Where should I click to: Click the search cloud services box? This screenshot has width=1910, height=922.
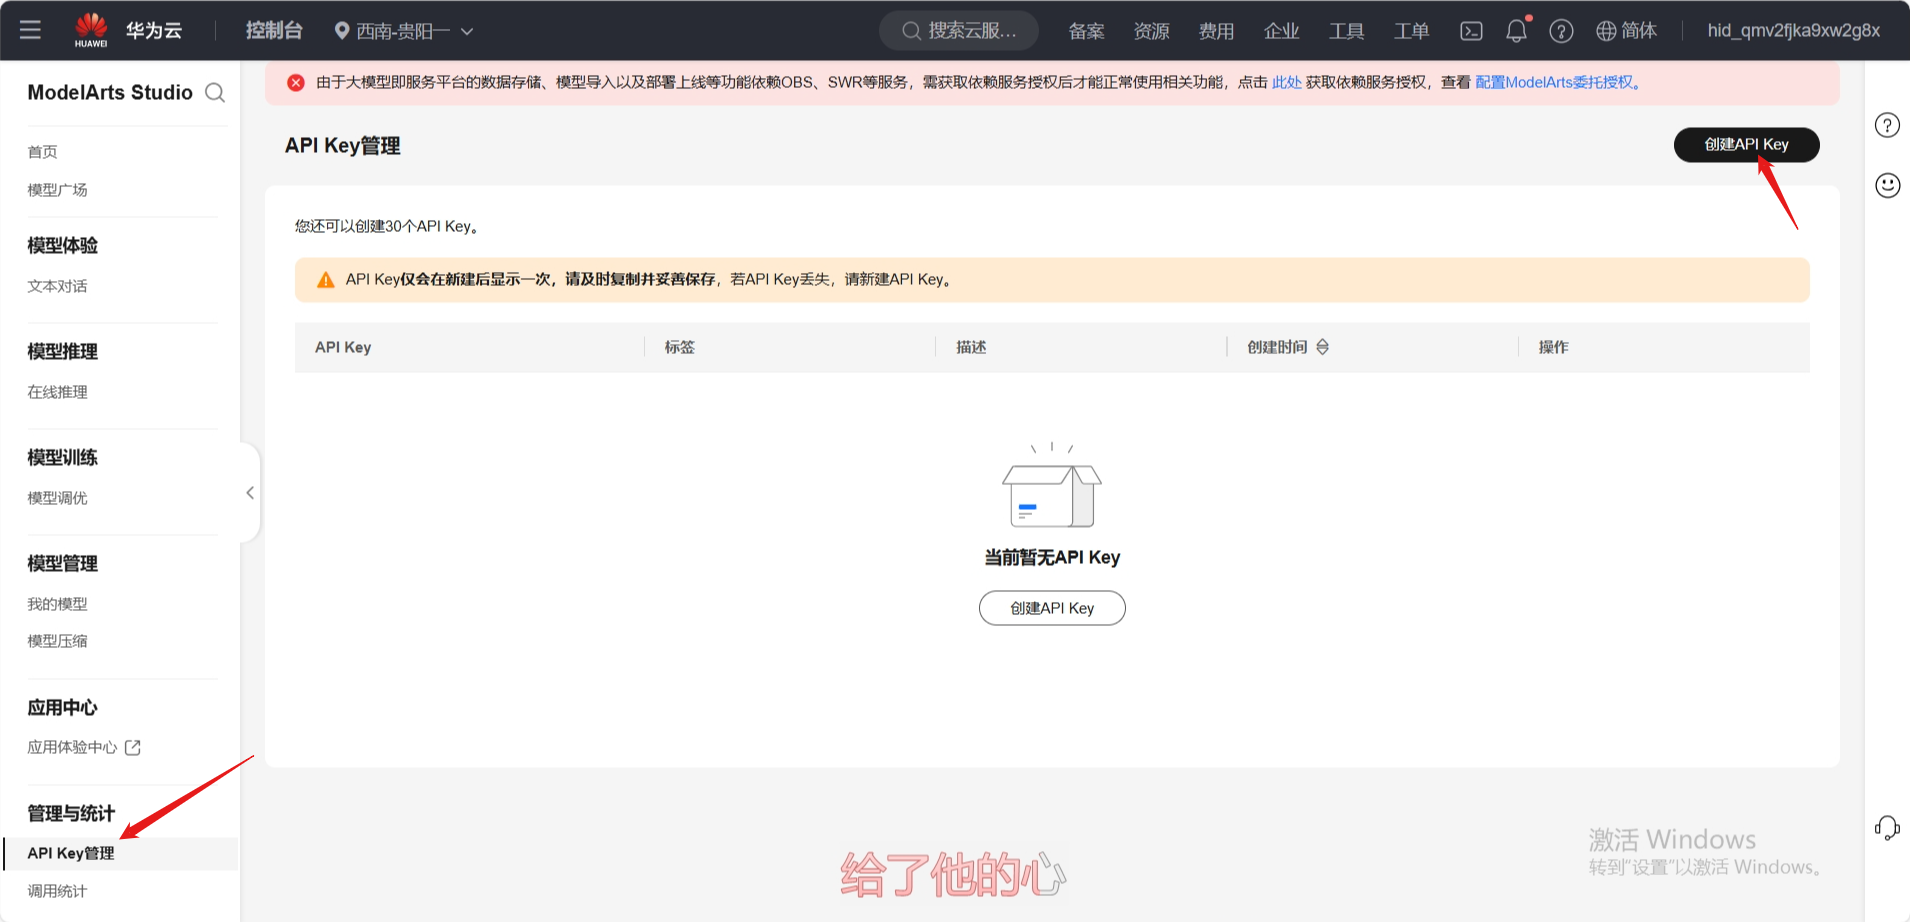(x=959, y=31)
